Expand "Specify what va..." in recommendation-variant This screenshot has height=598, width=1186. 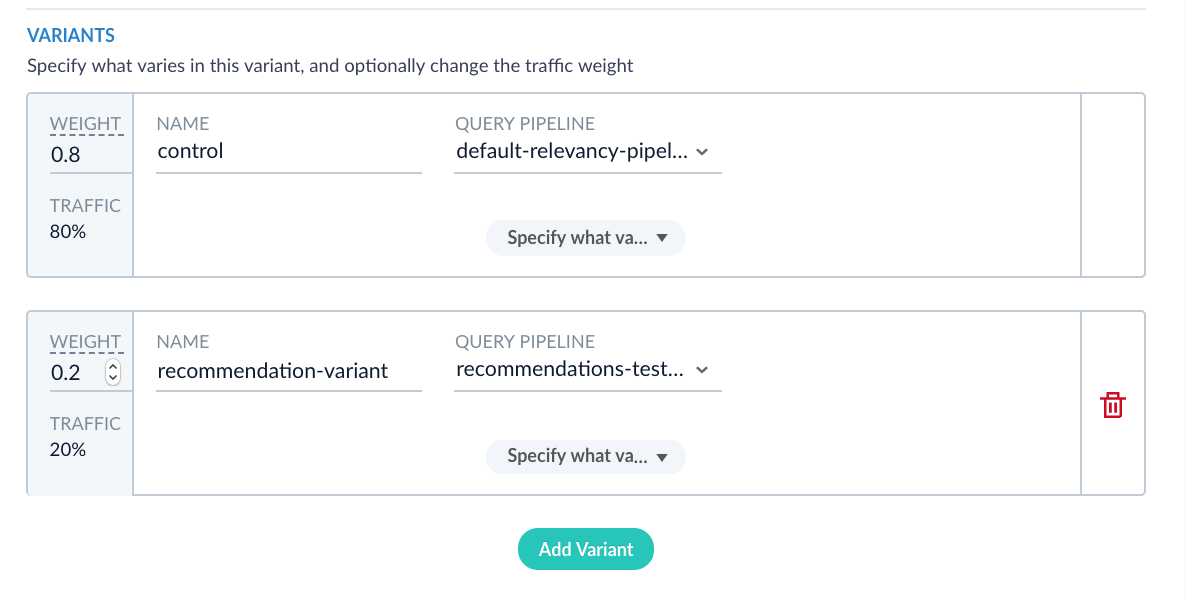click(585, 456)
